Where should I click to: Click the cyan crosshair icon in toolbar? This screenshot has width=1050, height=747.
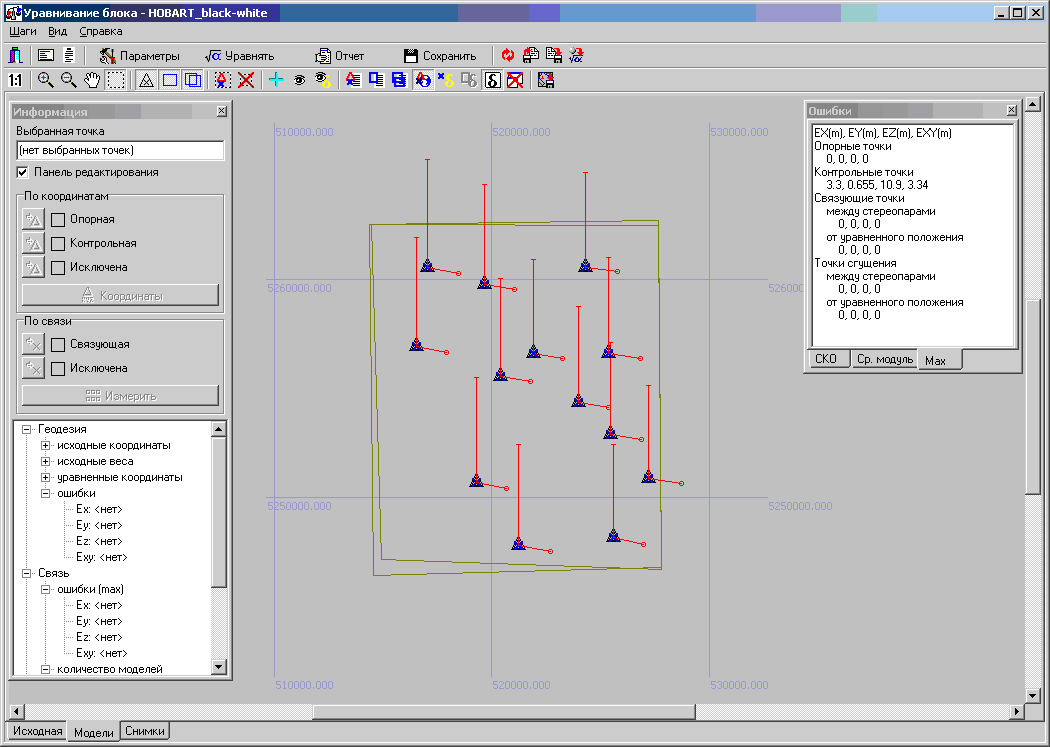[x=276, y=80]
